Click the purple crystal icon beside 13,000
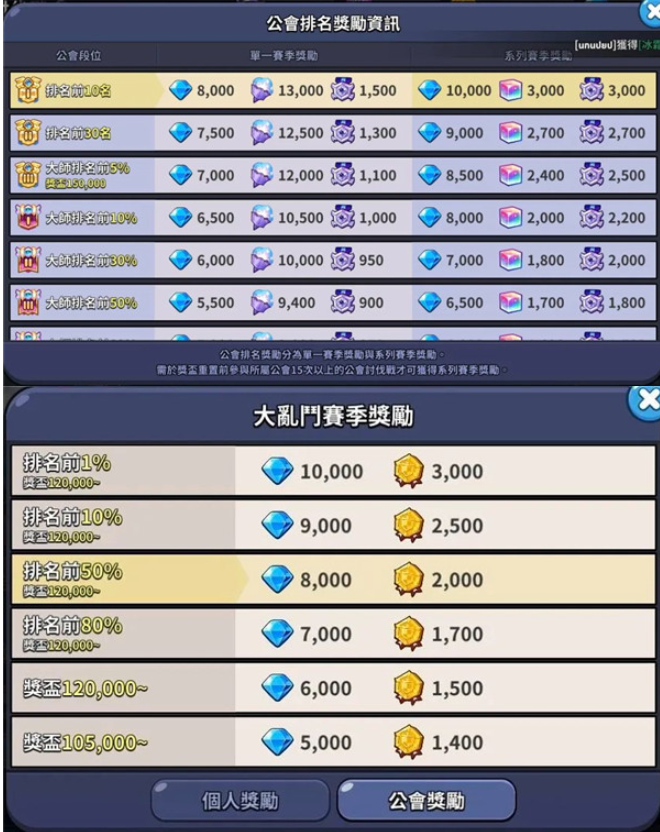 pos(262,90)
